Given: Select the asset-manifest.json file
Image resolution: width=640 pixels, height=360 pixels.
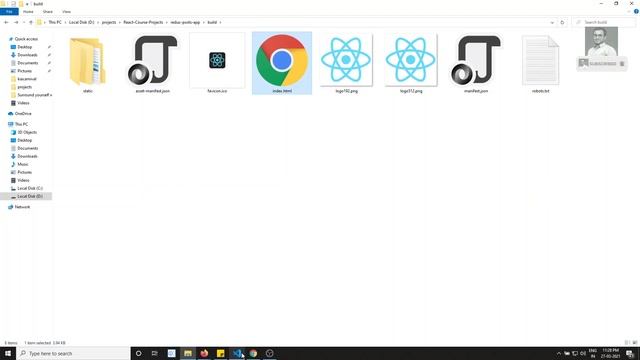Looking at the screenshot, I should point(152,64).
